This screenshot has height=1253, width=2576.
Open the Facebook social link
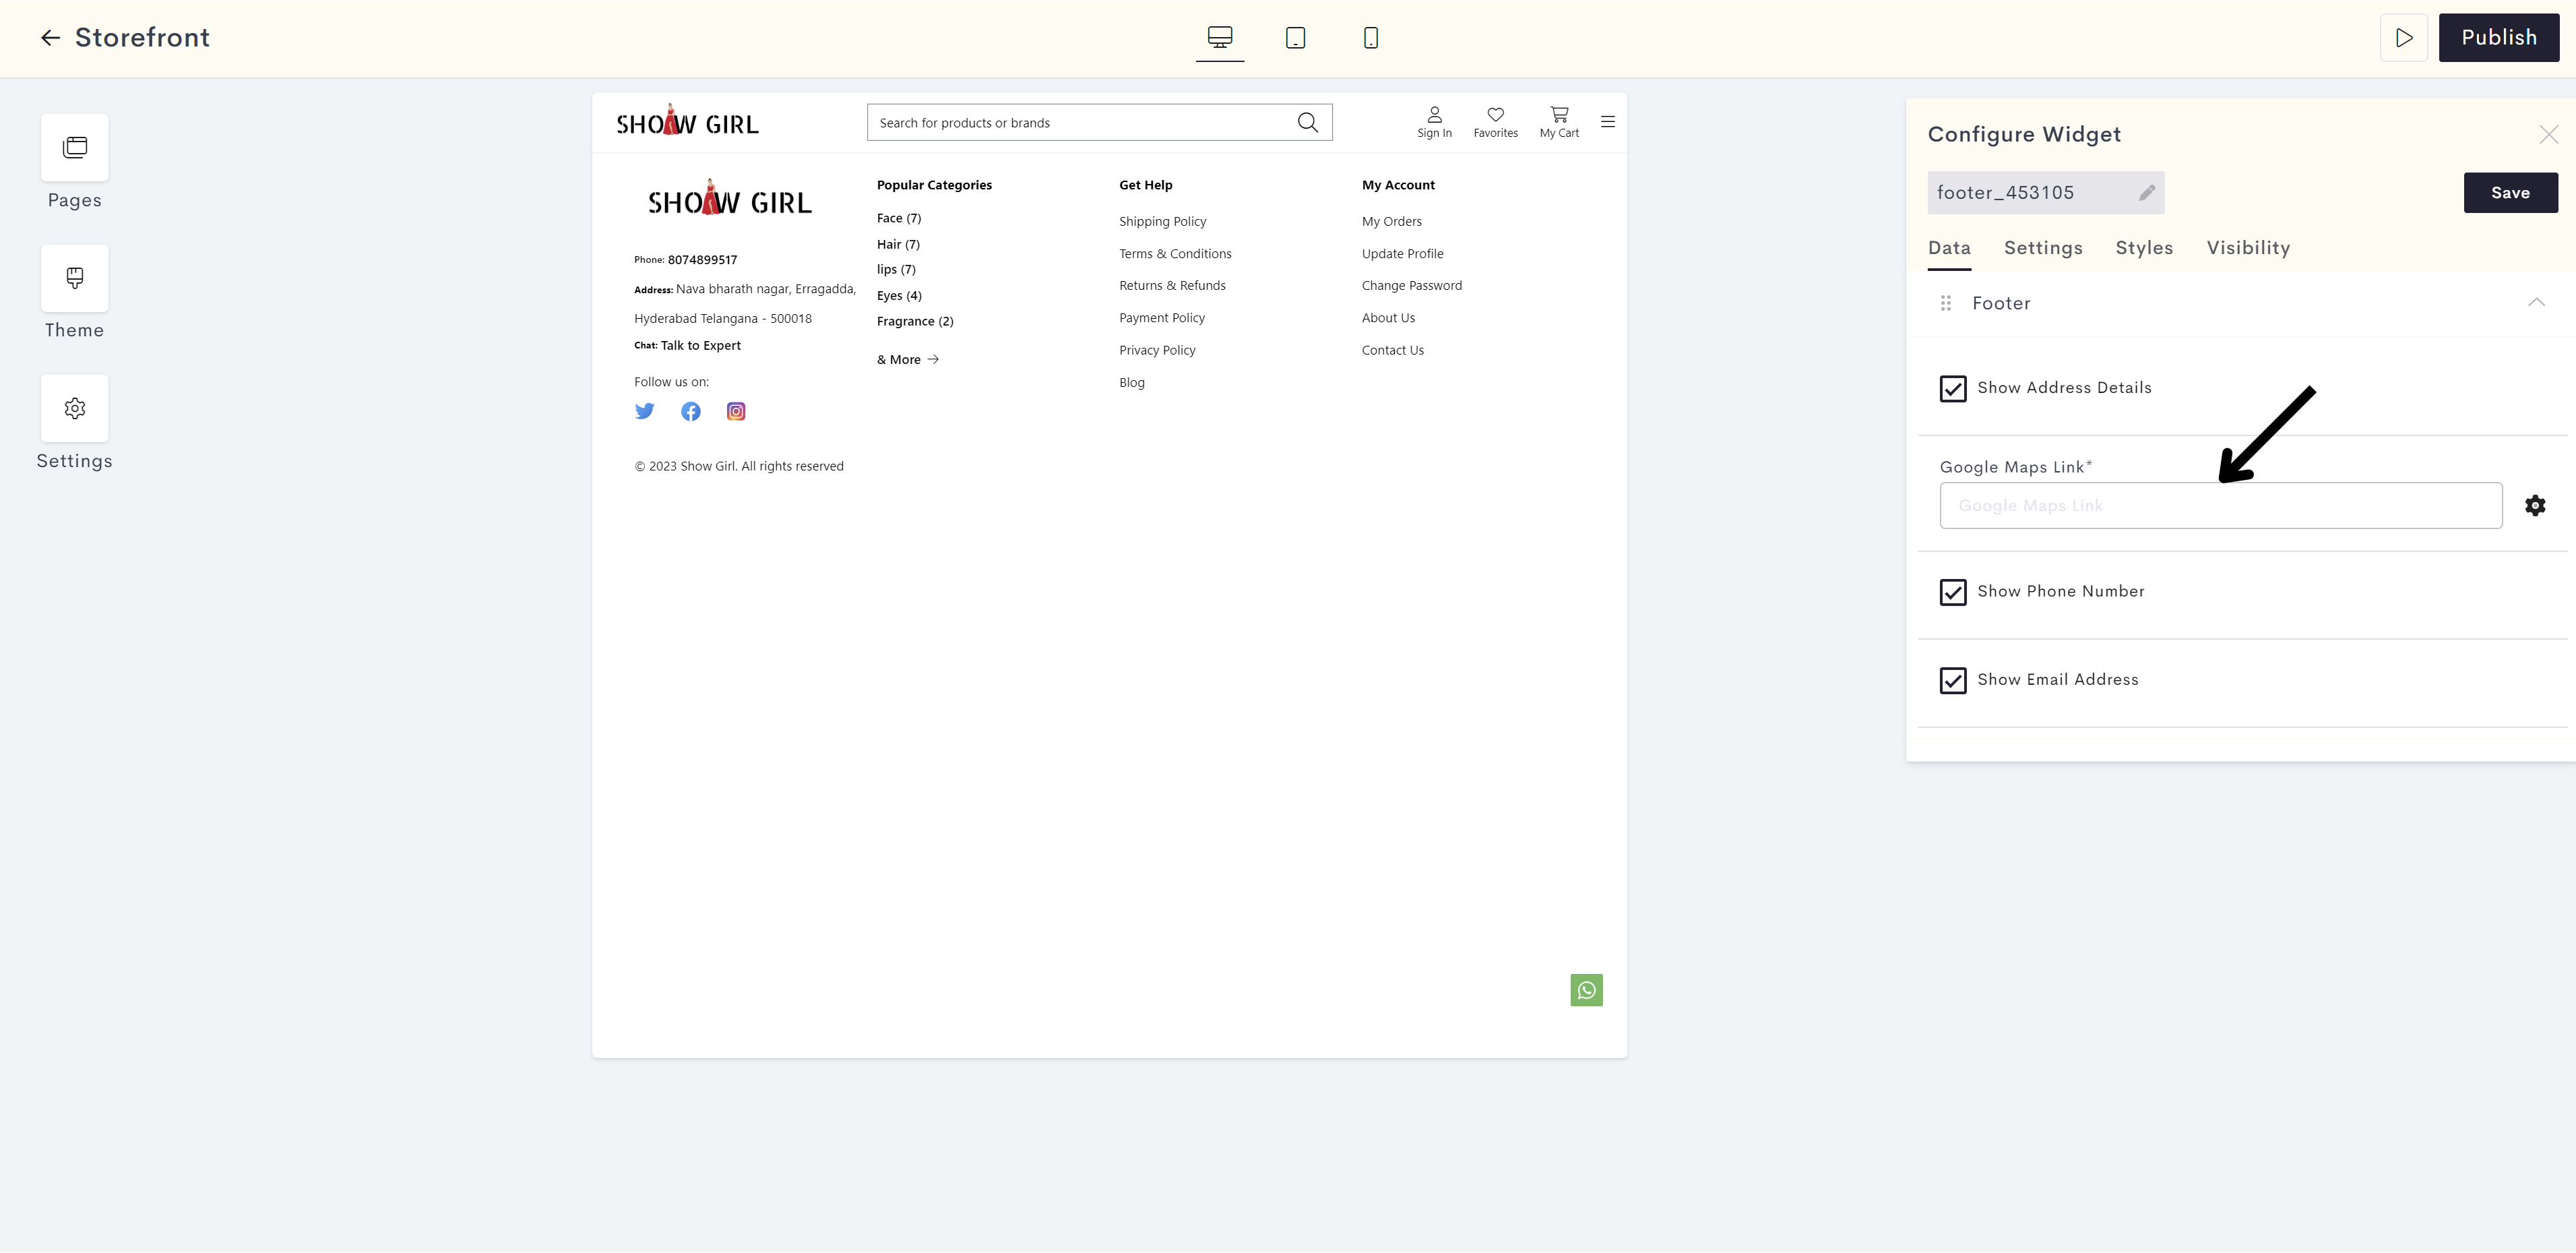tap(691, 412)
